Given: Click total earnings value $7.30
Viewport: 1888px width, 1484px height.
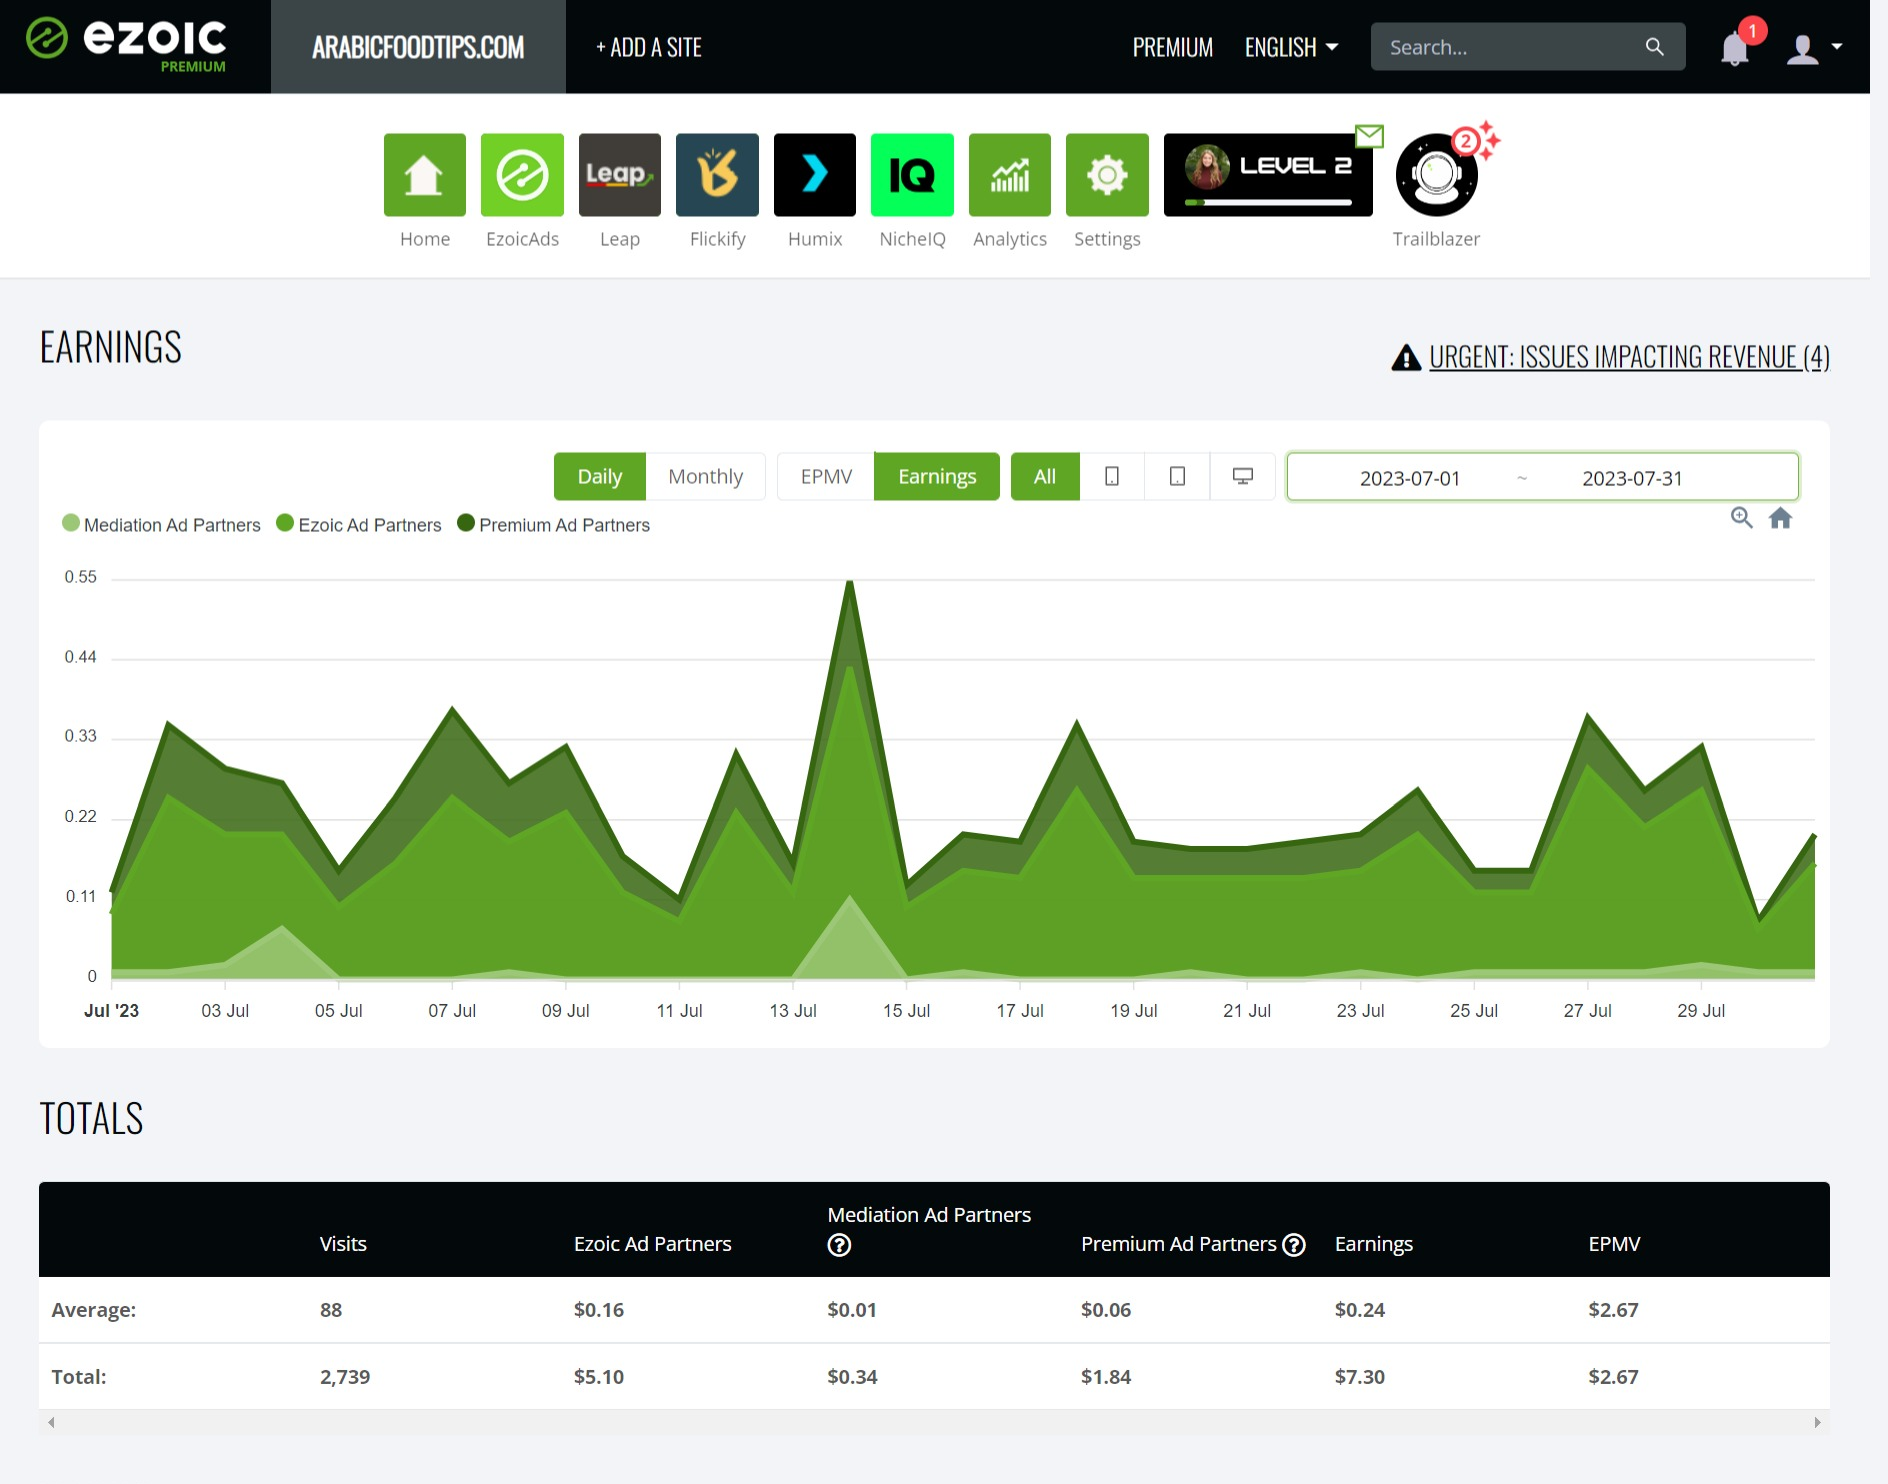Looking at the screenshot, I should click(x=1359, y=1377).
